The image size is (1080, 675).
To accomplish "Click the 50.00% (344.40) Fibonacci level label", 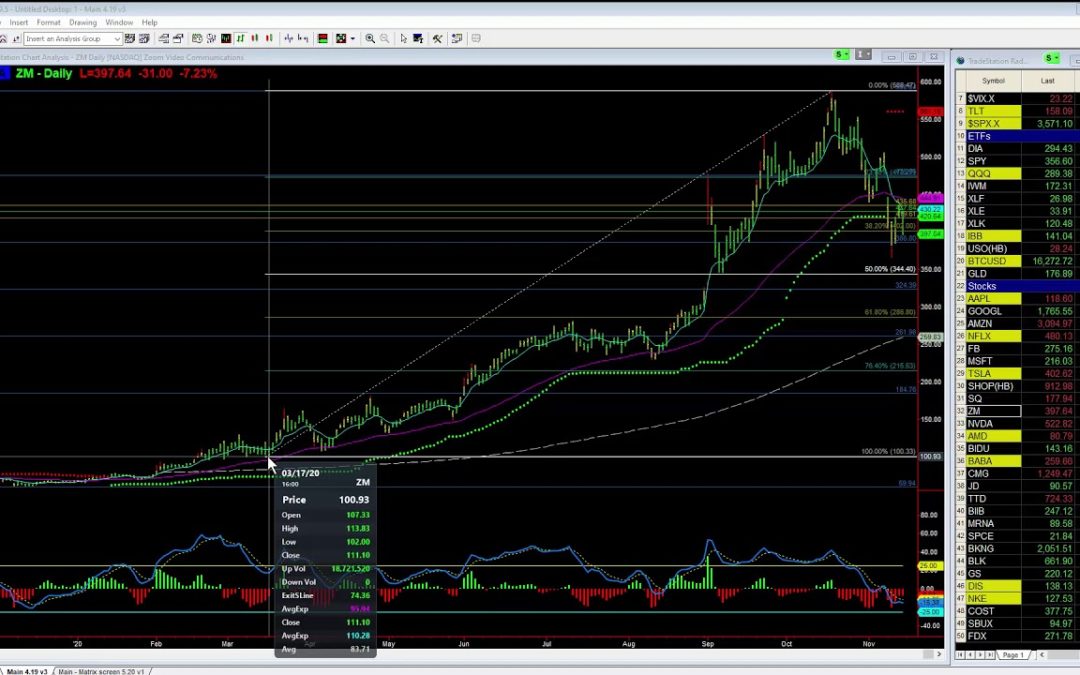I will tap(890, 269).
